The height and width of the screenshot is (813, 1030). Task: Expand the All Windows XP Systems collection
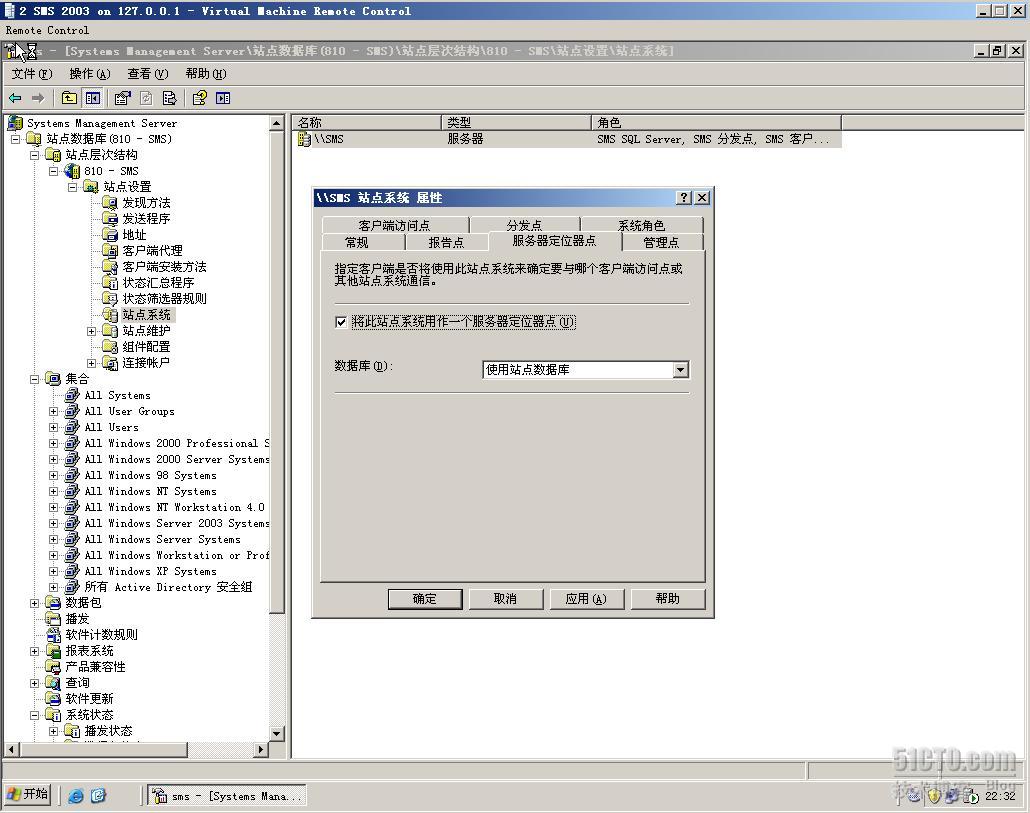coord(54,571)
